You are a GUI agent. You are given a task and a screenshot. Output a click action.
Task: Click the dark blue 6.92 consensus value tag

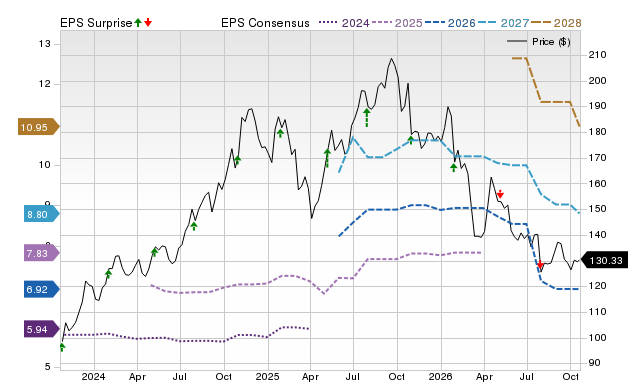[x=42, y=289]
